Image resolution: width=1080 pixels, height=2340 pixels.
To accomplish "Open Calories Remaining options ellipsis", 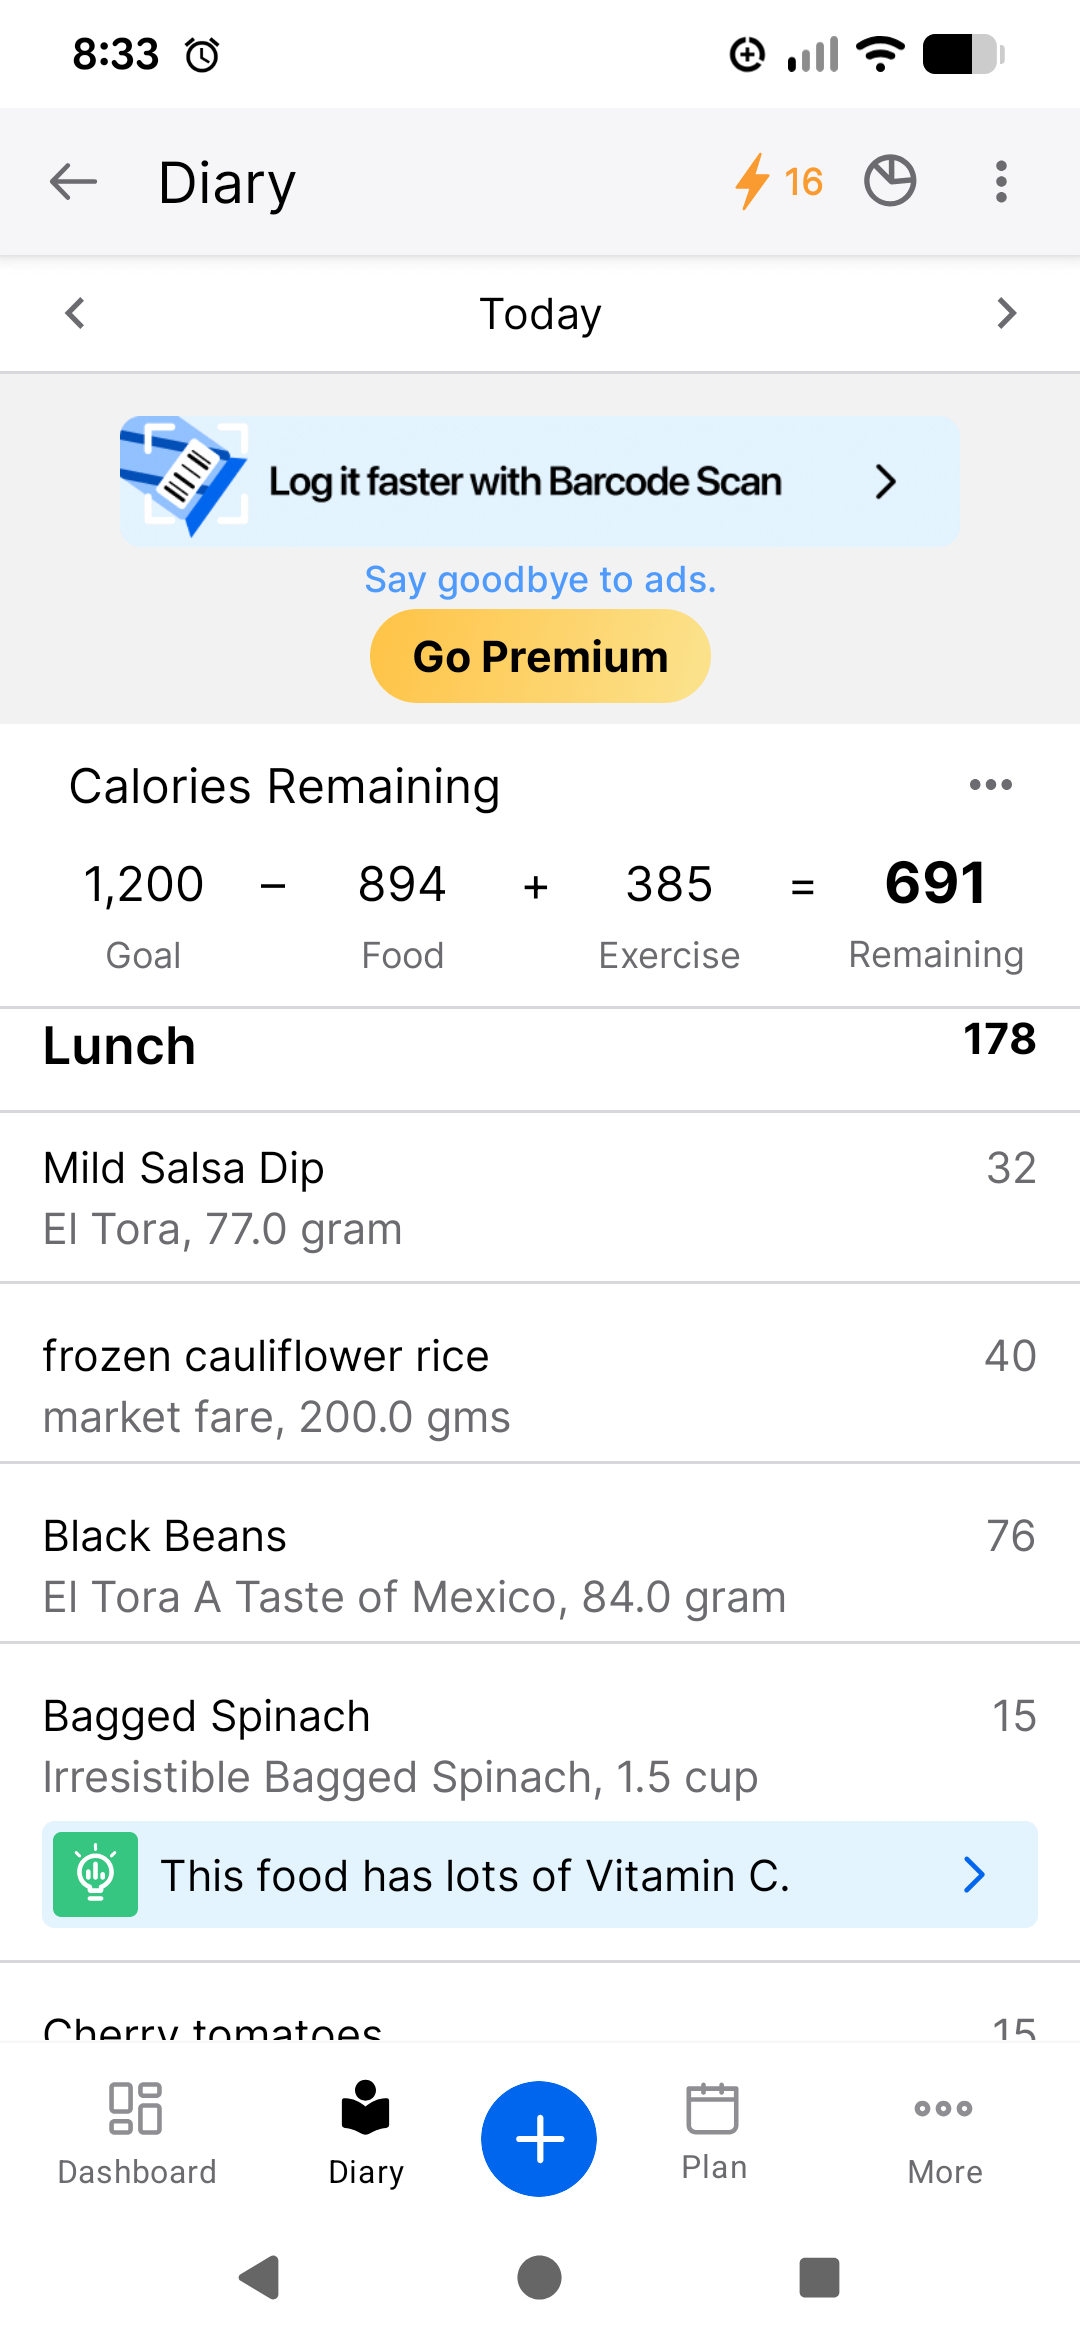I will (x=990, y=785).
